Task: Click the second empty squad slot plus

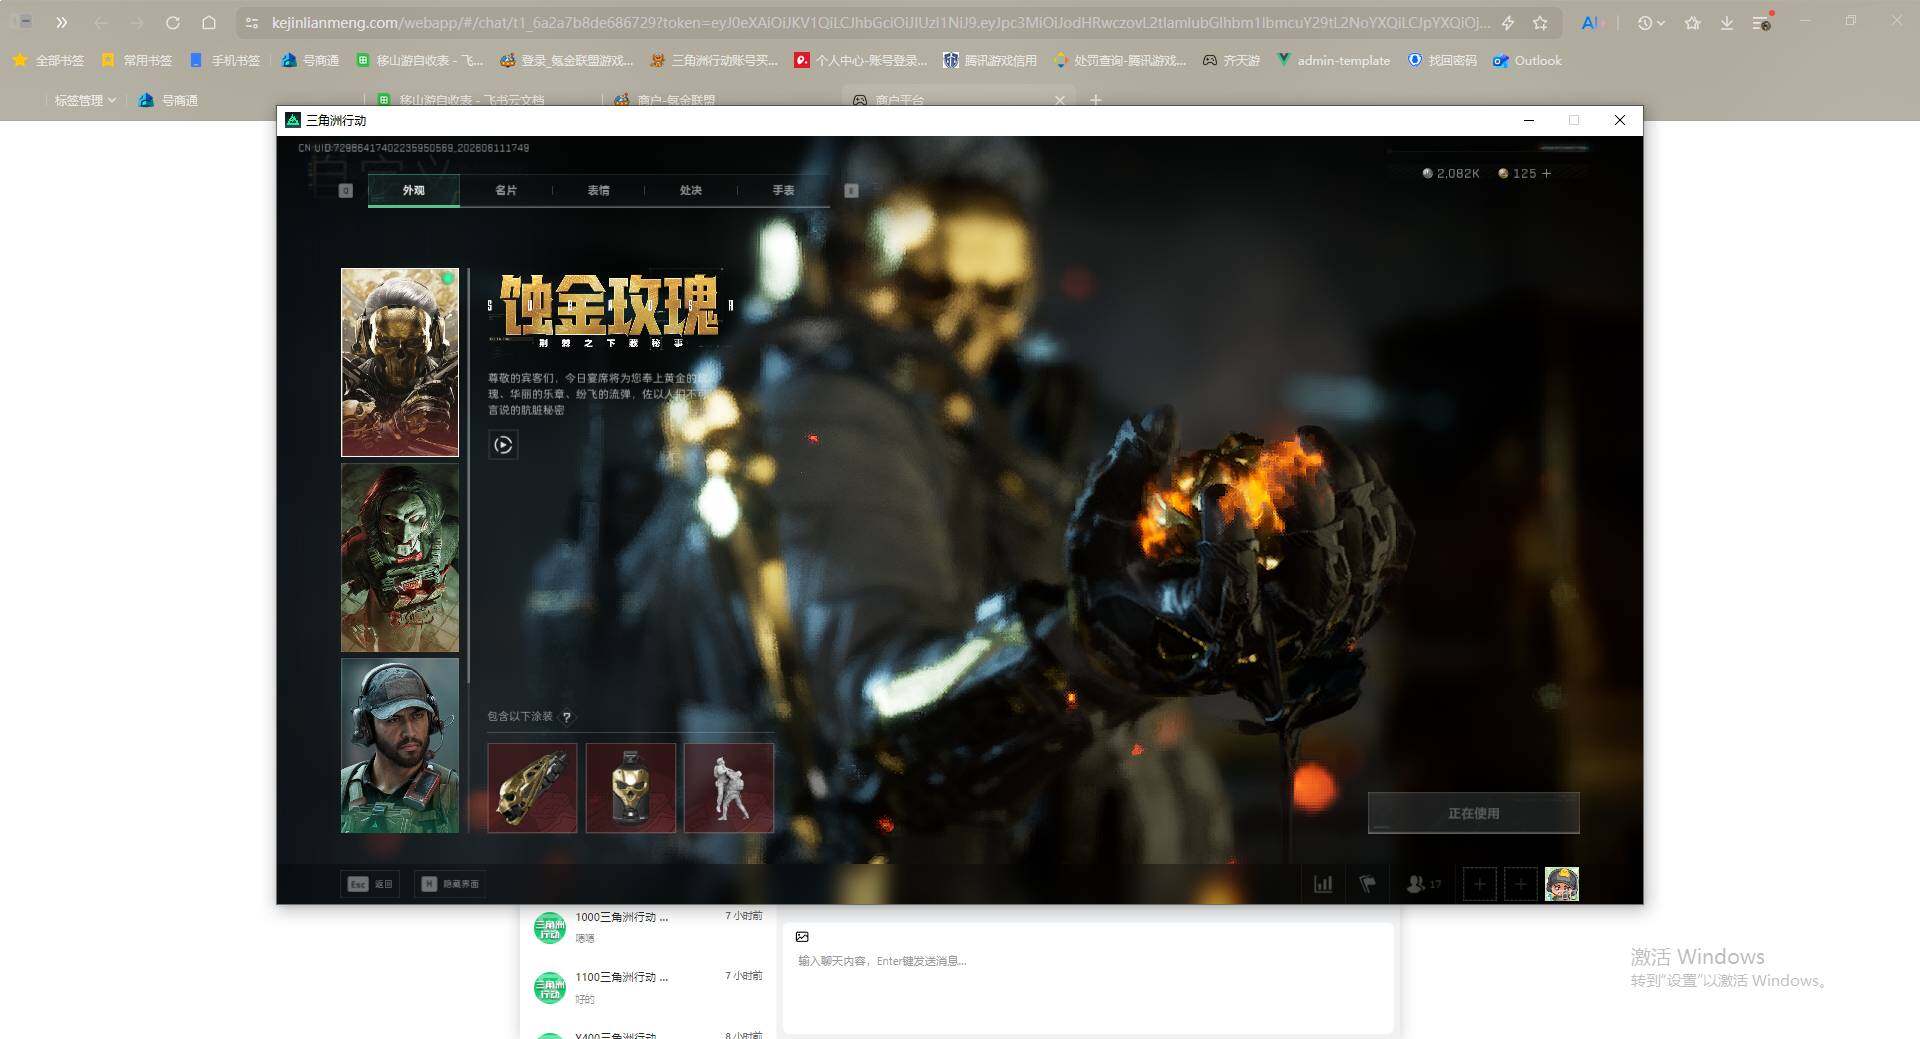Action: [1521, 884]
